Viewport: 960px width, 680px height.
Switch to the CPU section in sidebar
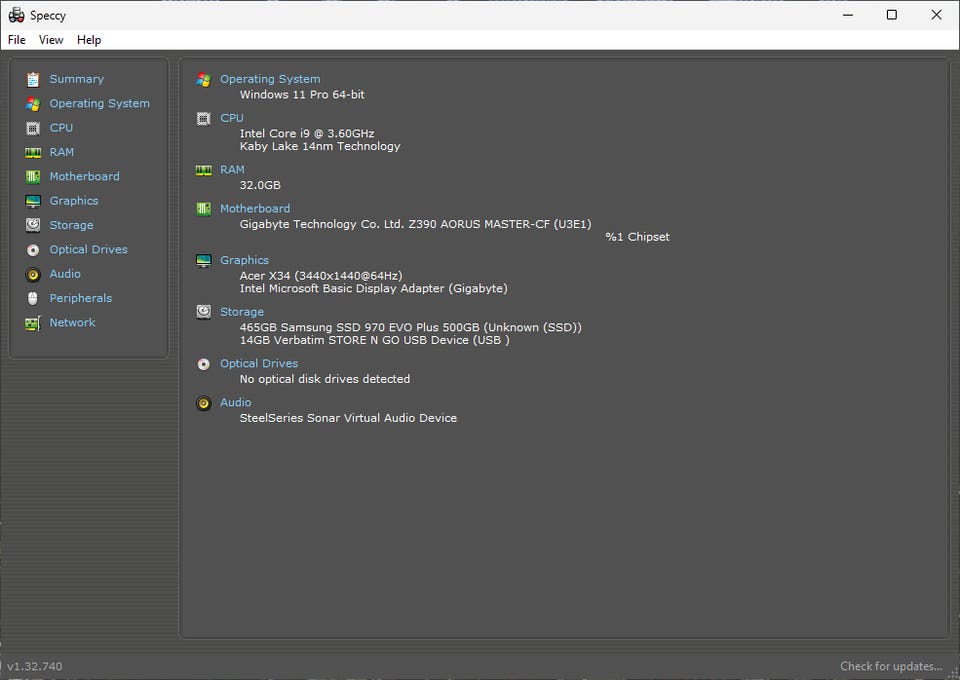[x=61, y=127]
